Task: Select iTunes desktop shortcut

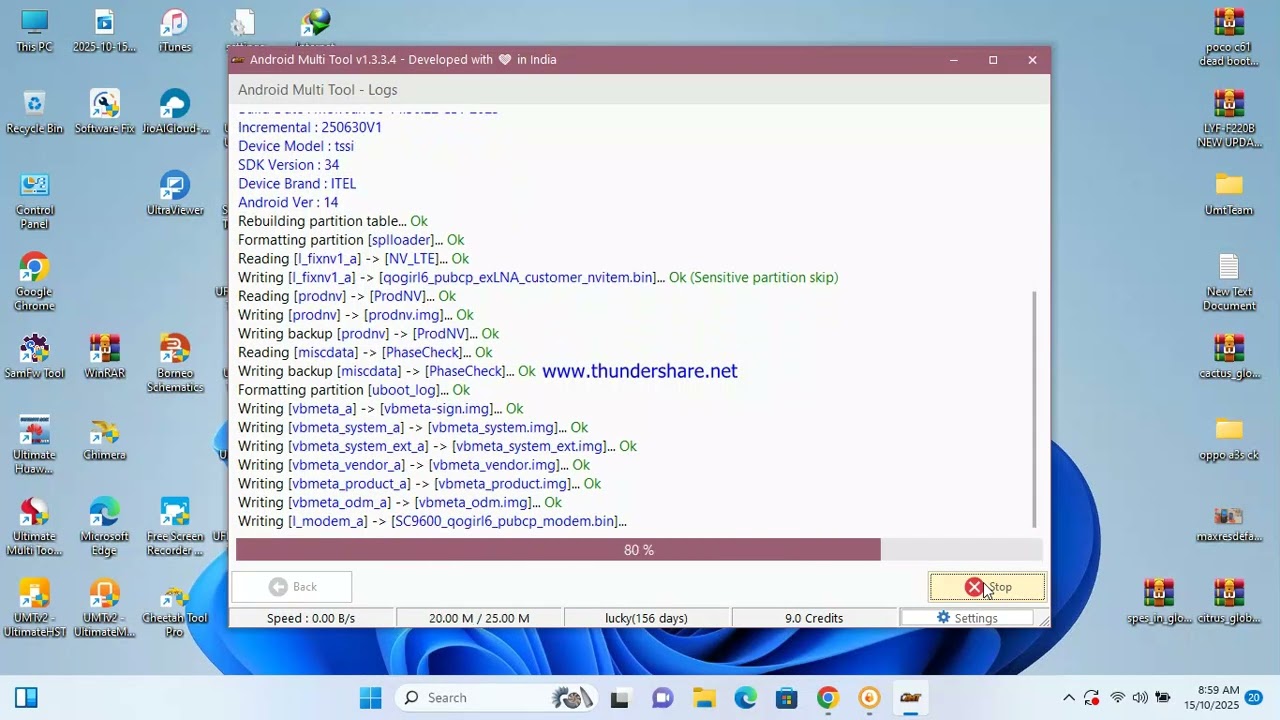Action: point(174,30)
